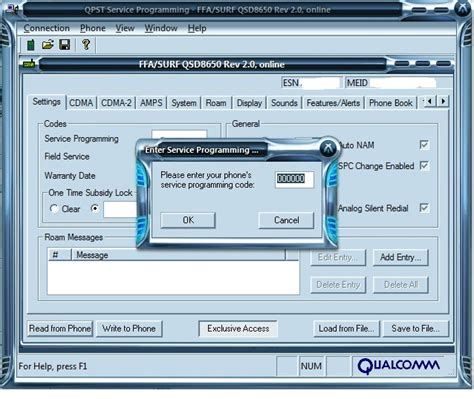Image resolution: width=474 pixels, height=399 pixels.
Task: Open file using the folder toolbar icon
Action: click(x=48, y=44)
